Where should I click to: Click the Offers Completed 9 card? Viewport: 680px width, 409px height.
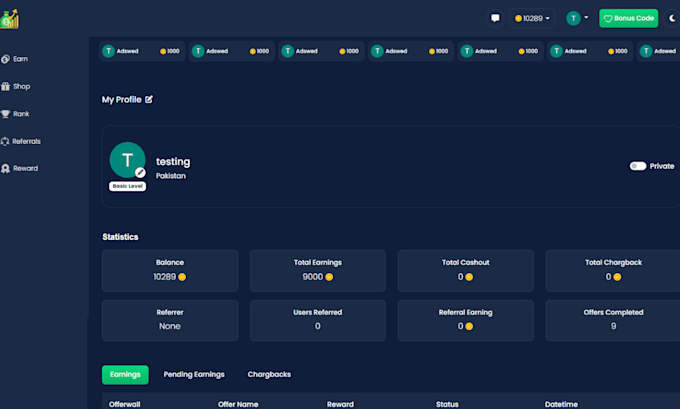click(613, 320)
